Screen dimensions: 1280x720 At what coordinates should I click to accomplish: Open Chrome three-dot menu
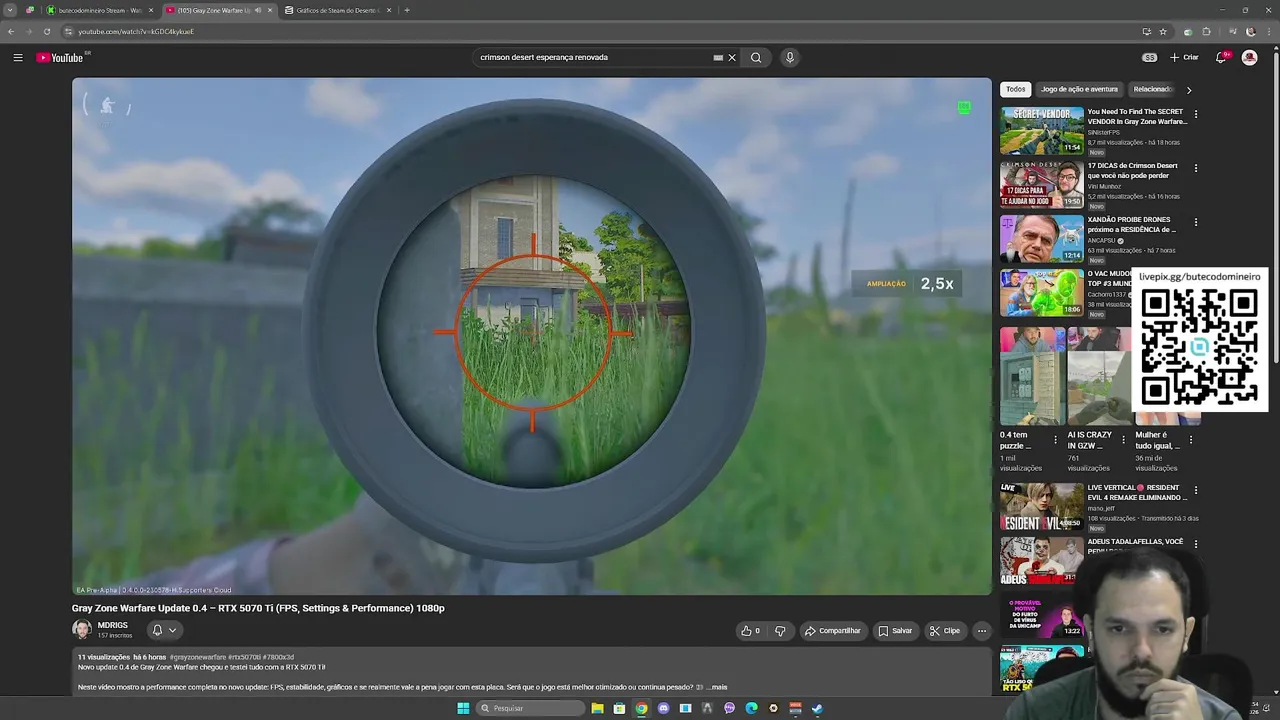click(x=1268, y=31)
